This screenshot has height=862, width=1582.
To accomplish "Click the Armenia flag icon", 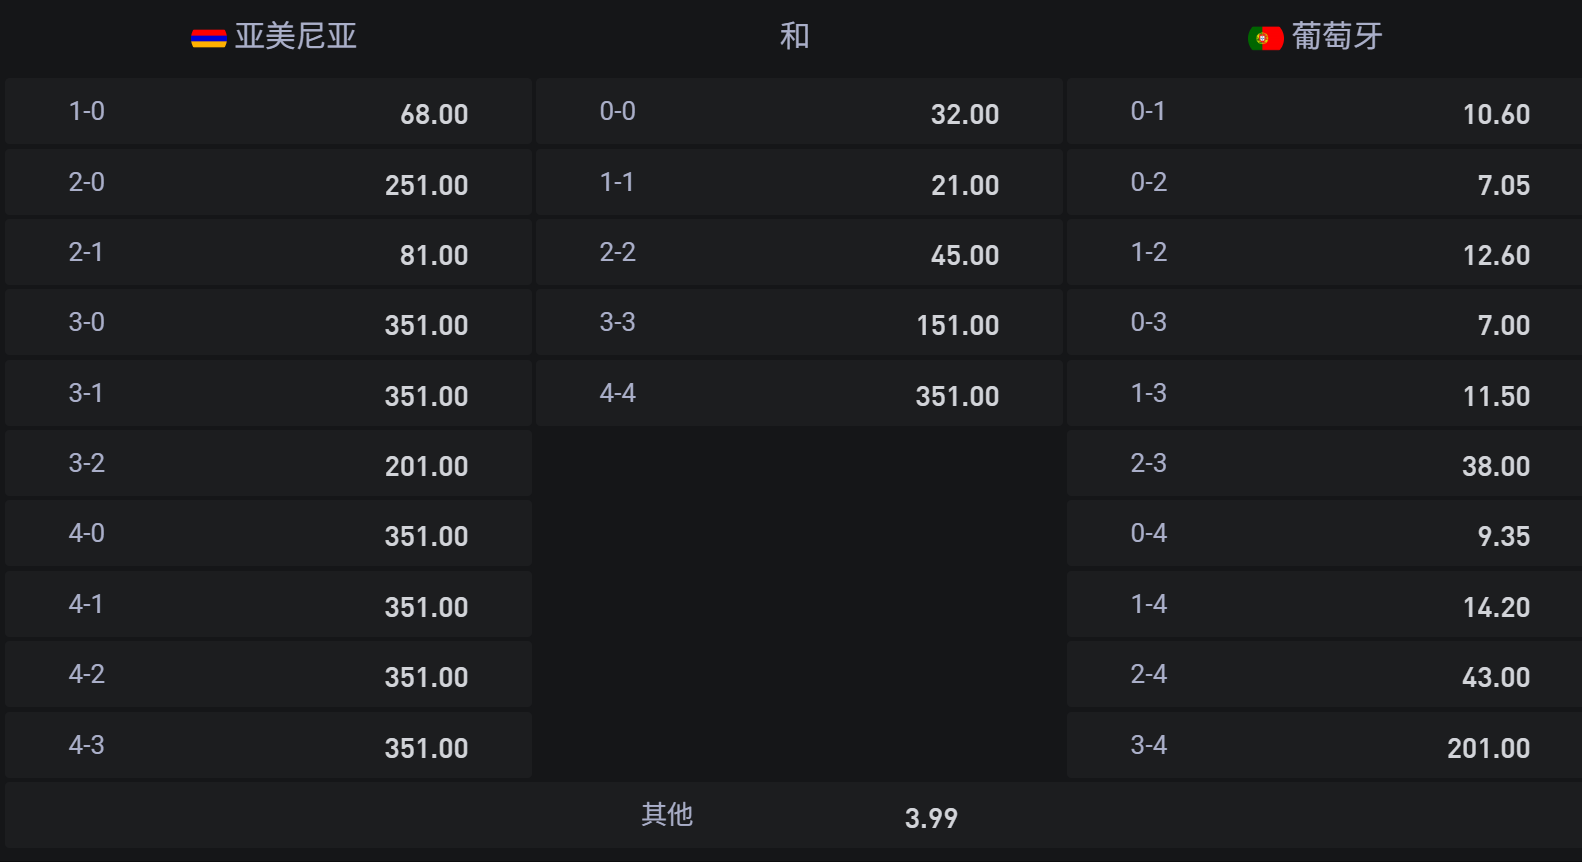I will pyautogui.click(x=208, y=38).
